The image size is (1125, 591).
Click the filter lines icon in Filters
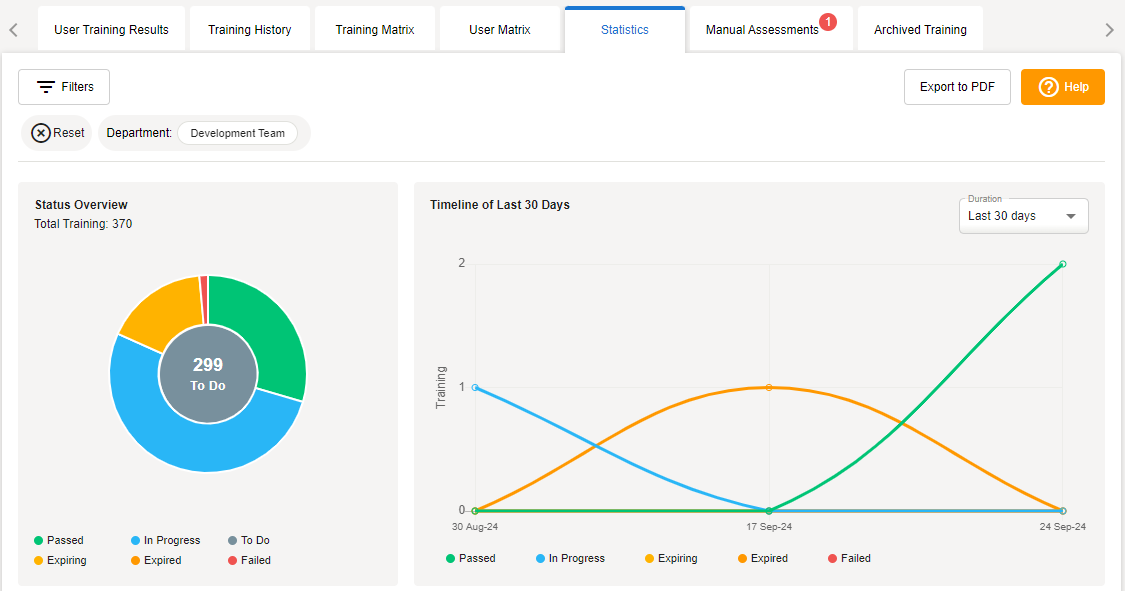point(46,87)
